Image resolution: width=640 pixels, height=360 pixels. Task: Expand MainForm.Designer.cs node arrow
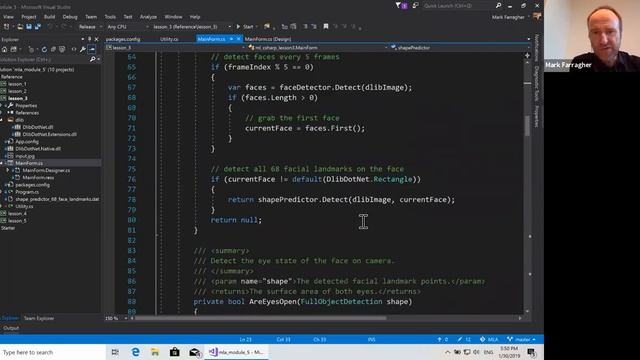[8, 170]
